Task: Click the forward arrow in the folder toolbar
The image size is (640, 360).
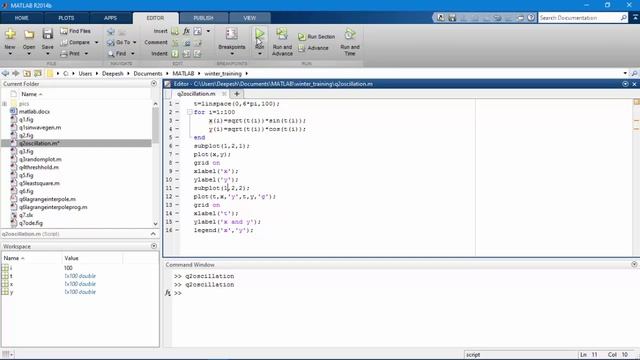Action: pyautogui.click(x=16, y=73)
